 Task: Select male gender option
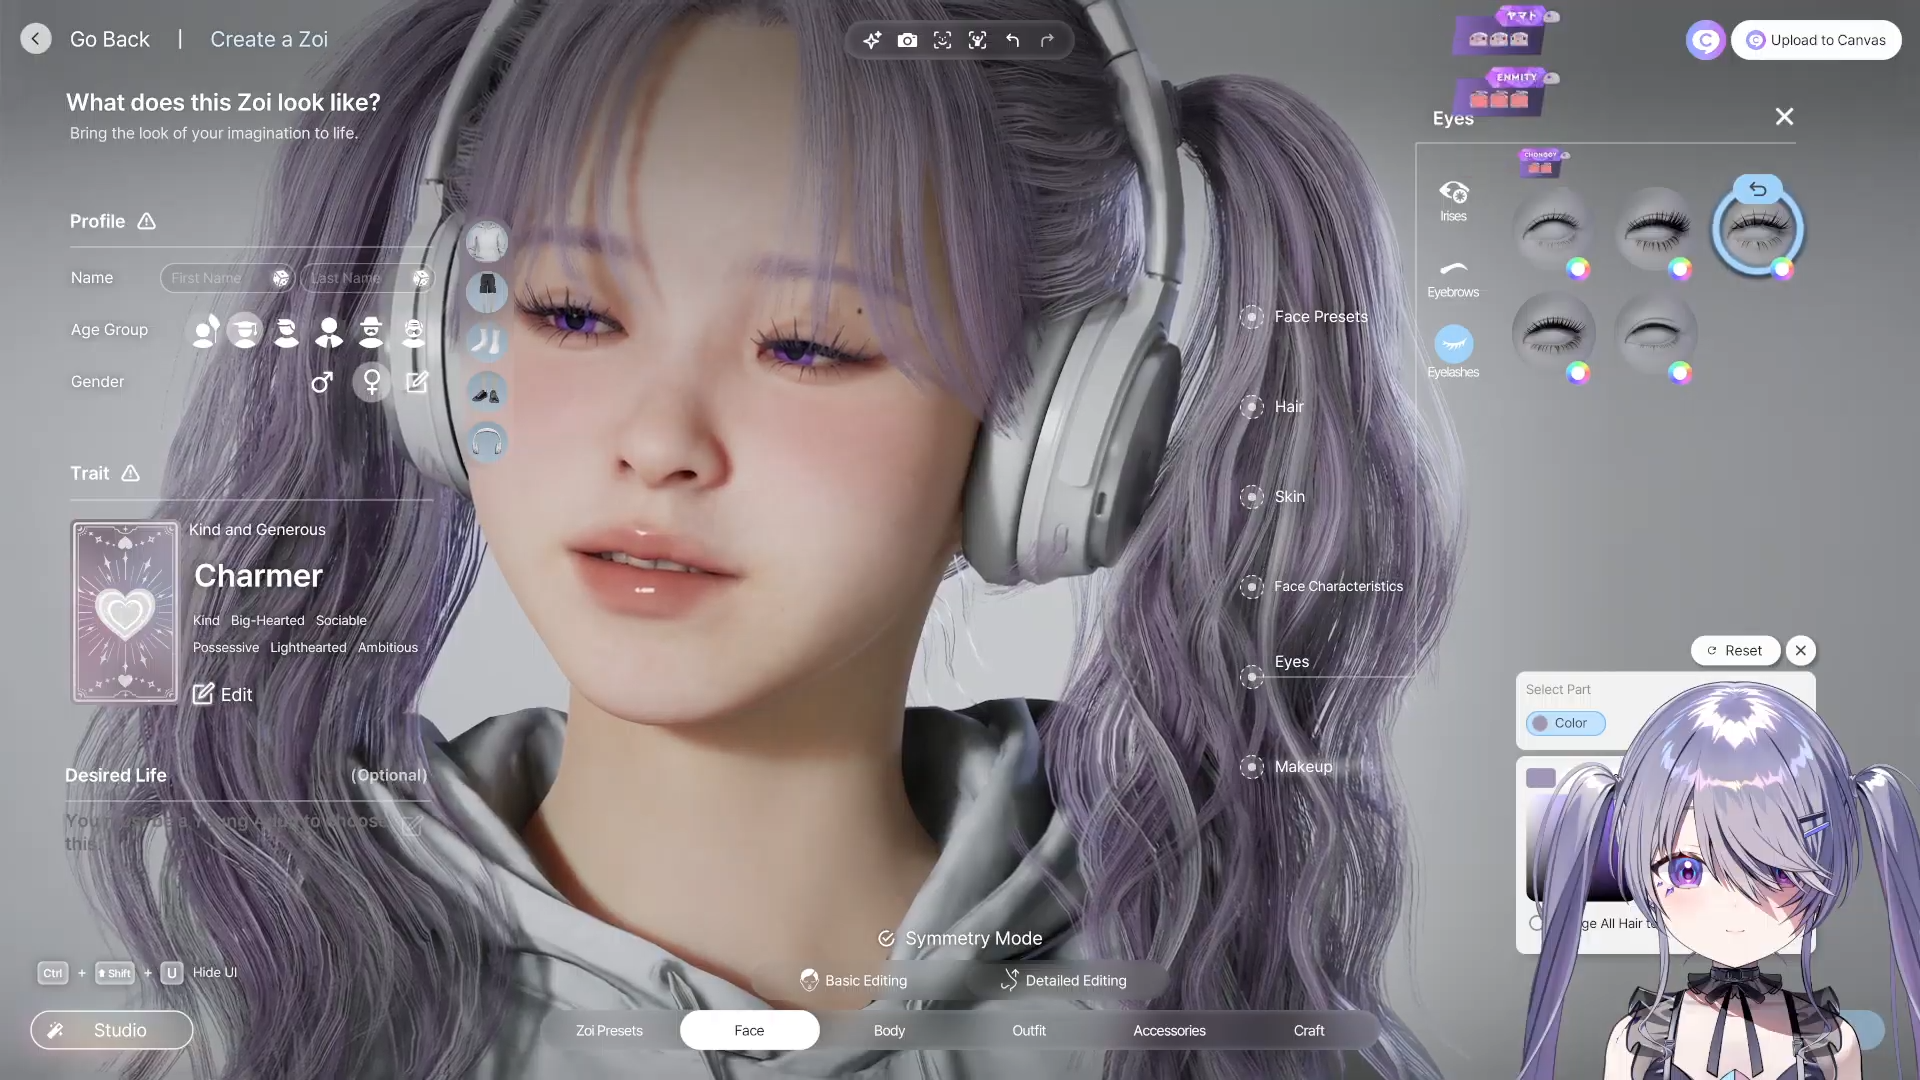321,382
